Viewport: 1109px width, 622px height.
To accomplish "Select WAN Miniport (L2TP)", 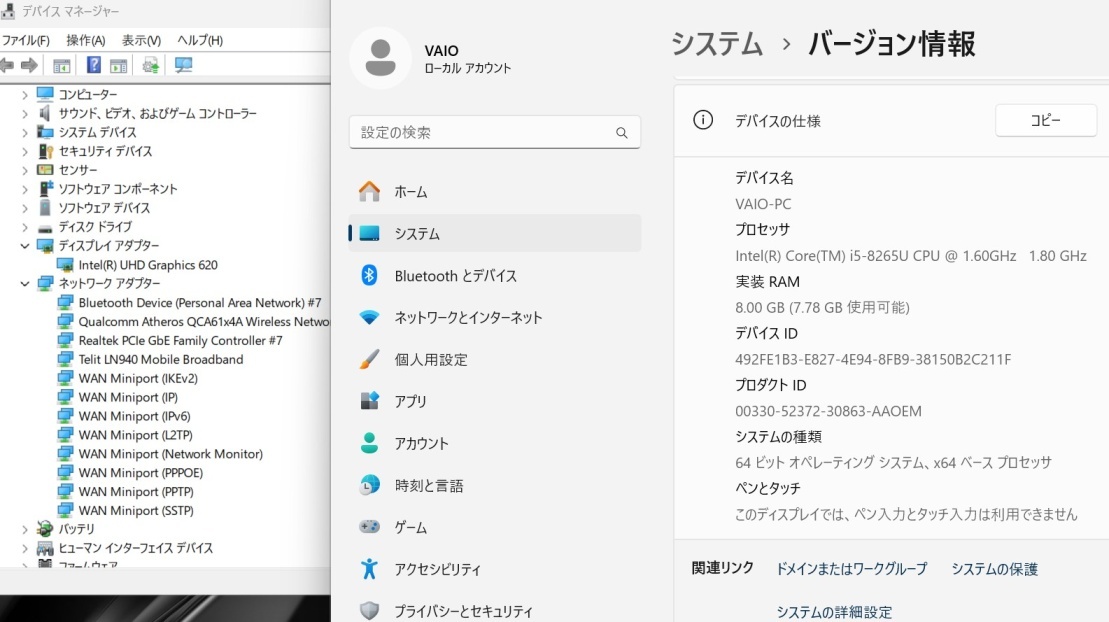I will coord(135,435).
